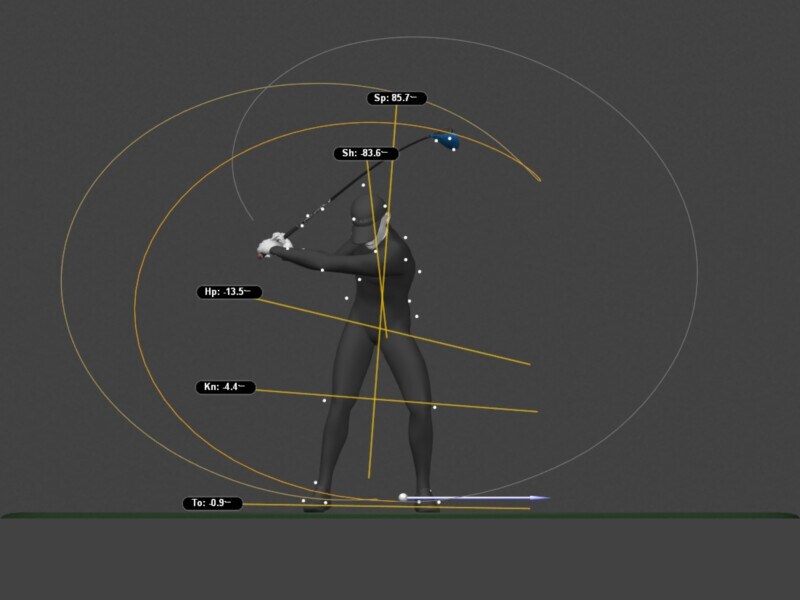The height and width of the screenshot is (600, 800).
Task: Click the golfer's foot closest to To label
Action: 316,503
